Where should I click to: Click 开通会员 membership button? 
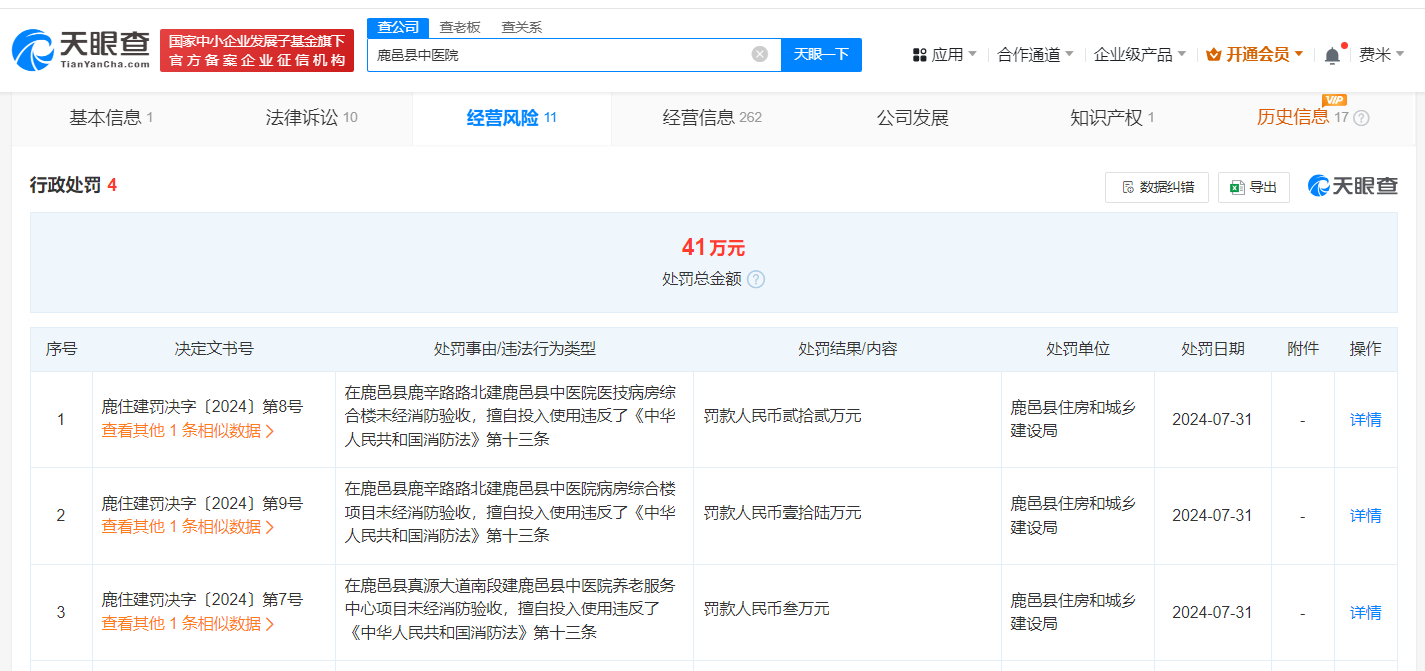1255,55
